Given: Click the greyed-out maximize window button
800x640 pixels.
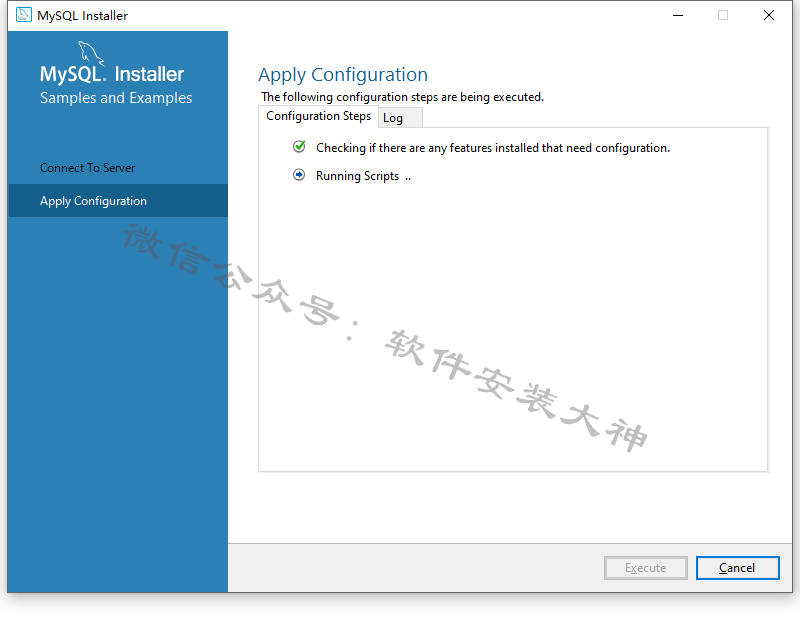Looking at the screenshot, I should point(723,15).
